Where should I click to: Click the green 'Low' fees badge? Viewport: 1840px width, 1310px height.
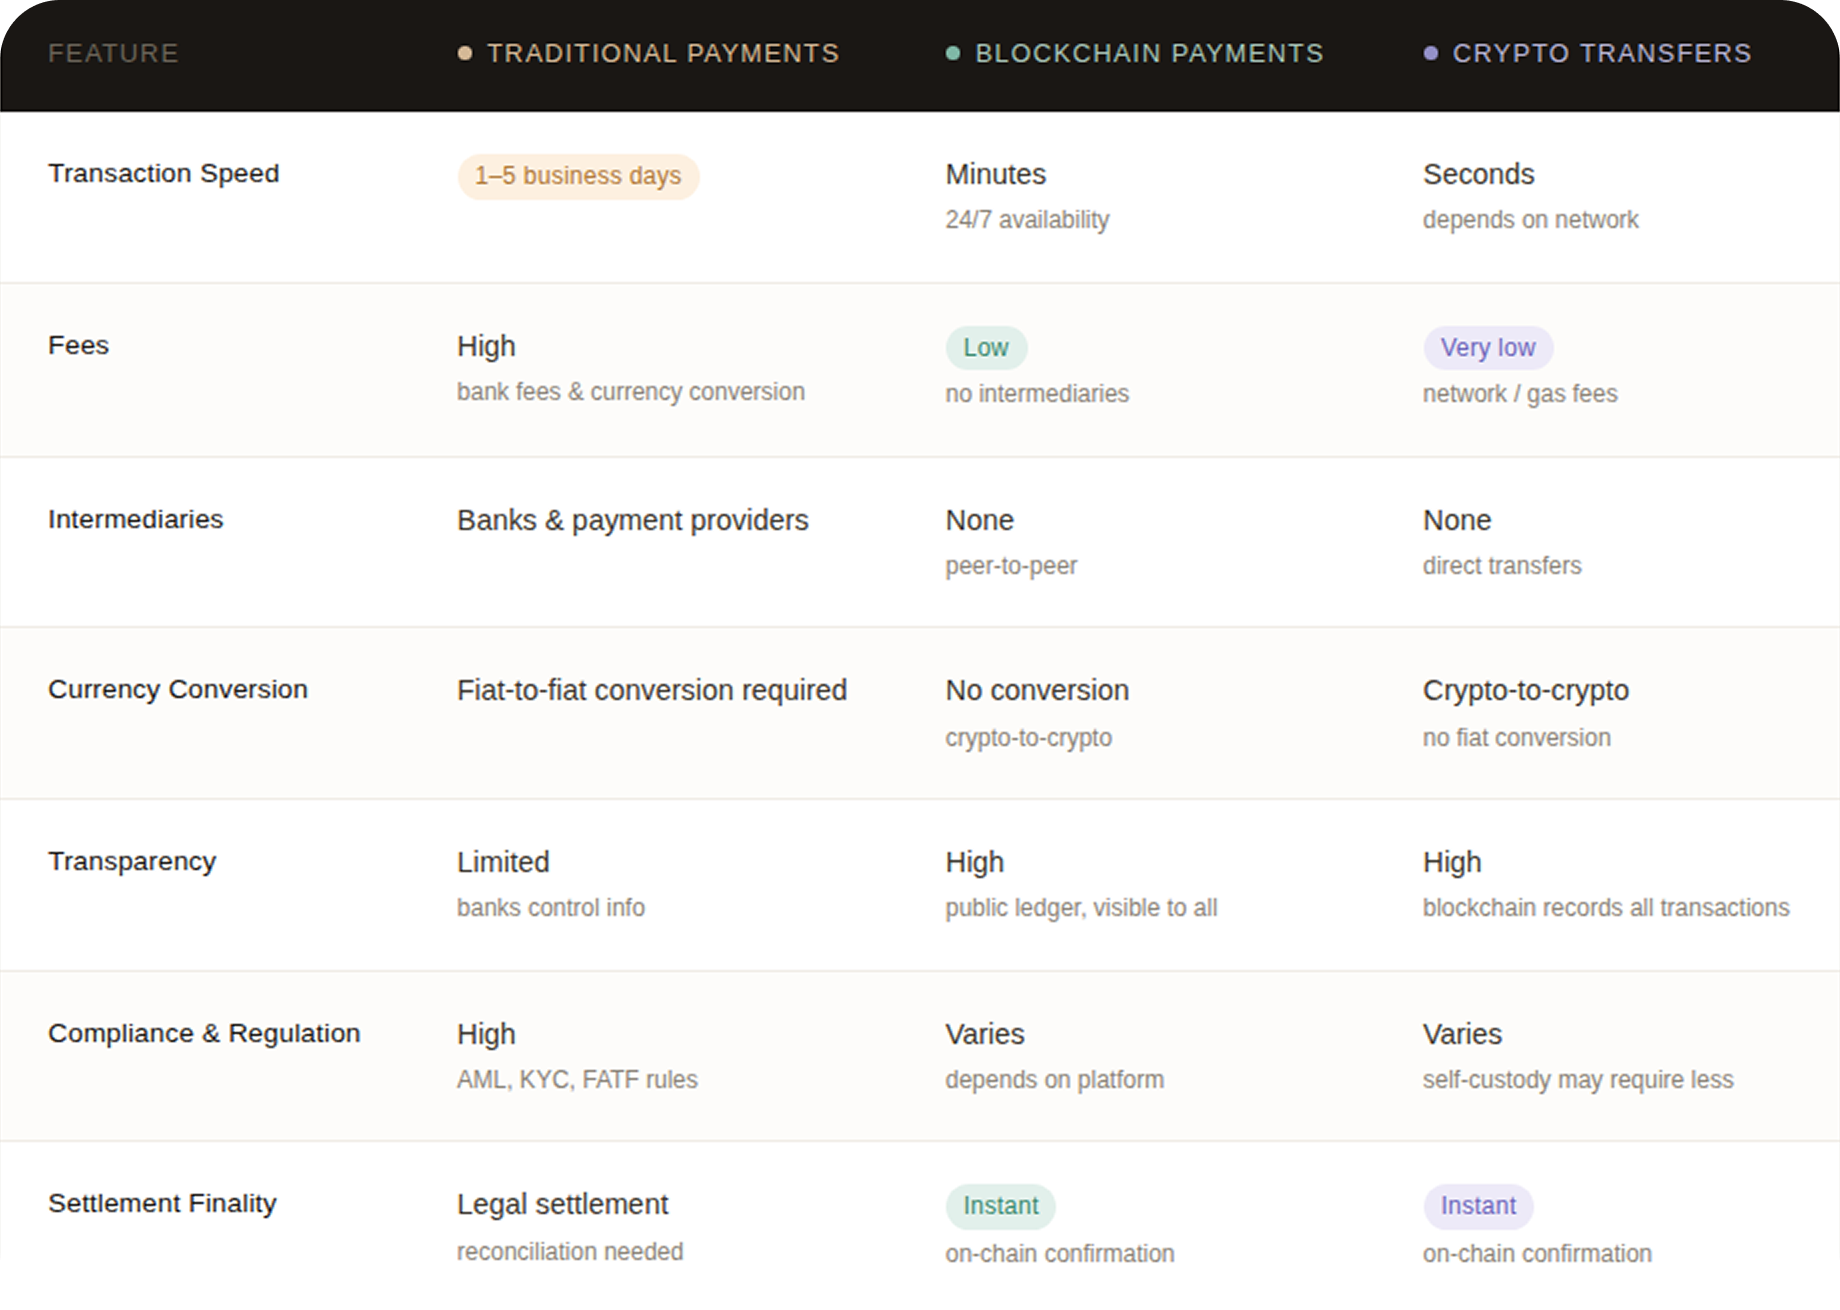point(986,348)
